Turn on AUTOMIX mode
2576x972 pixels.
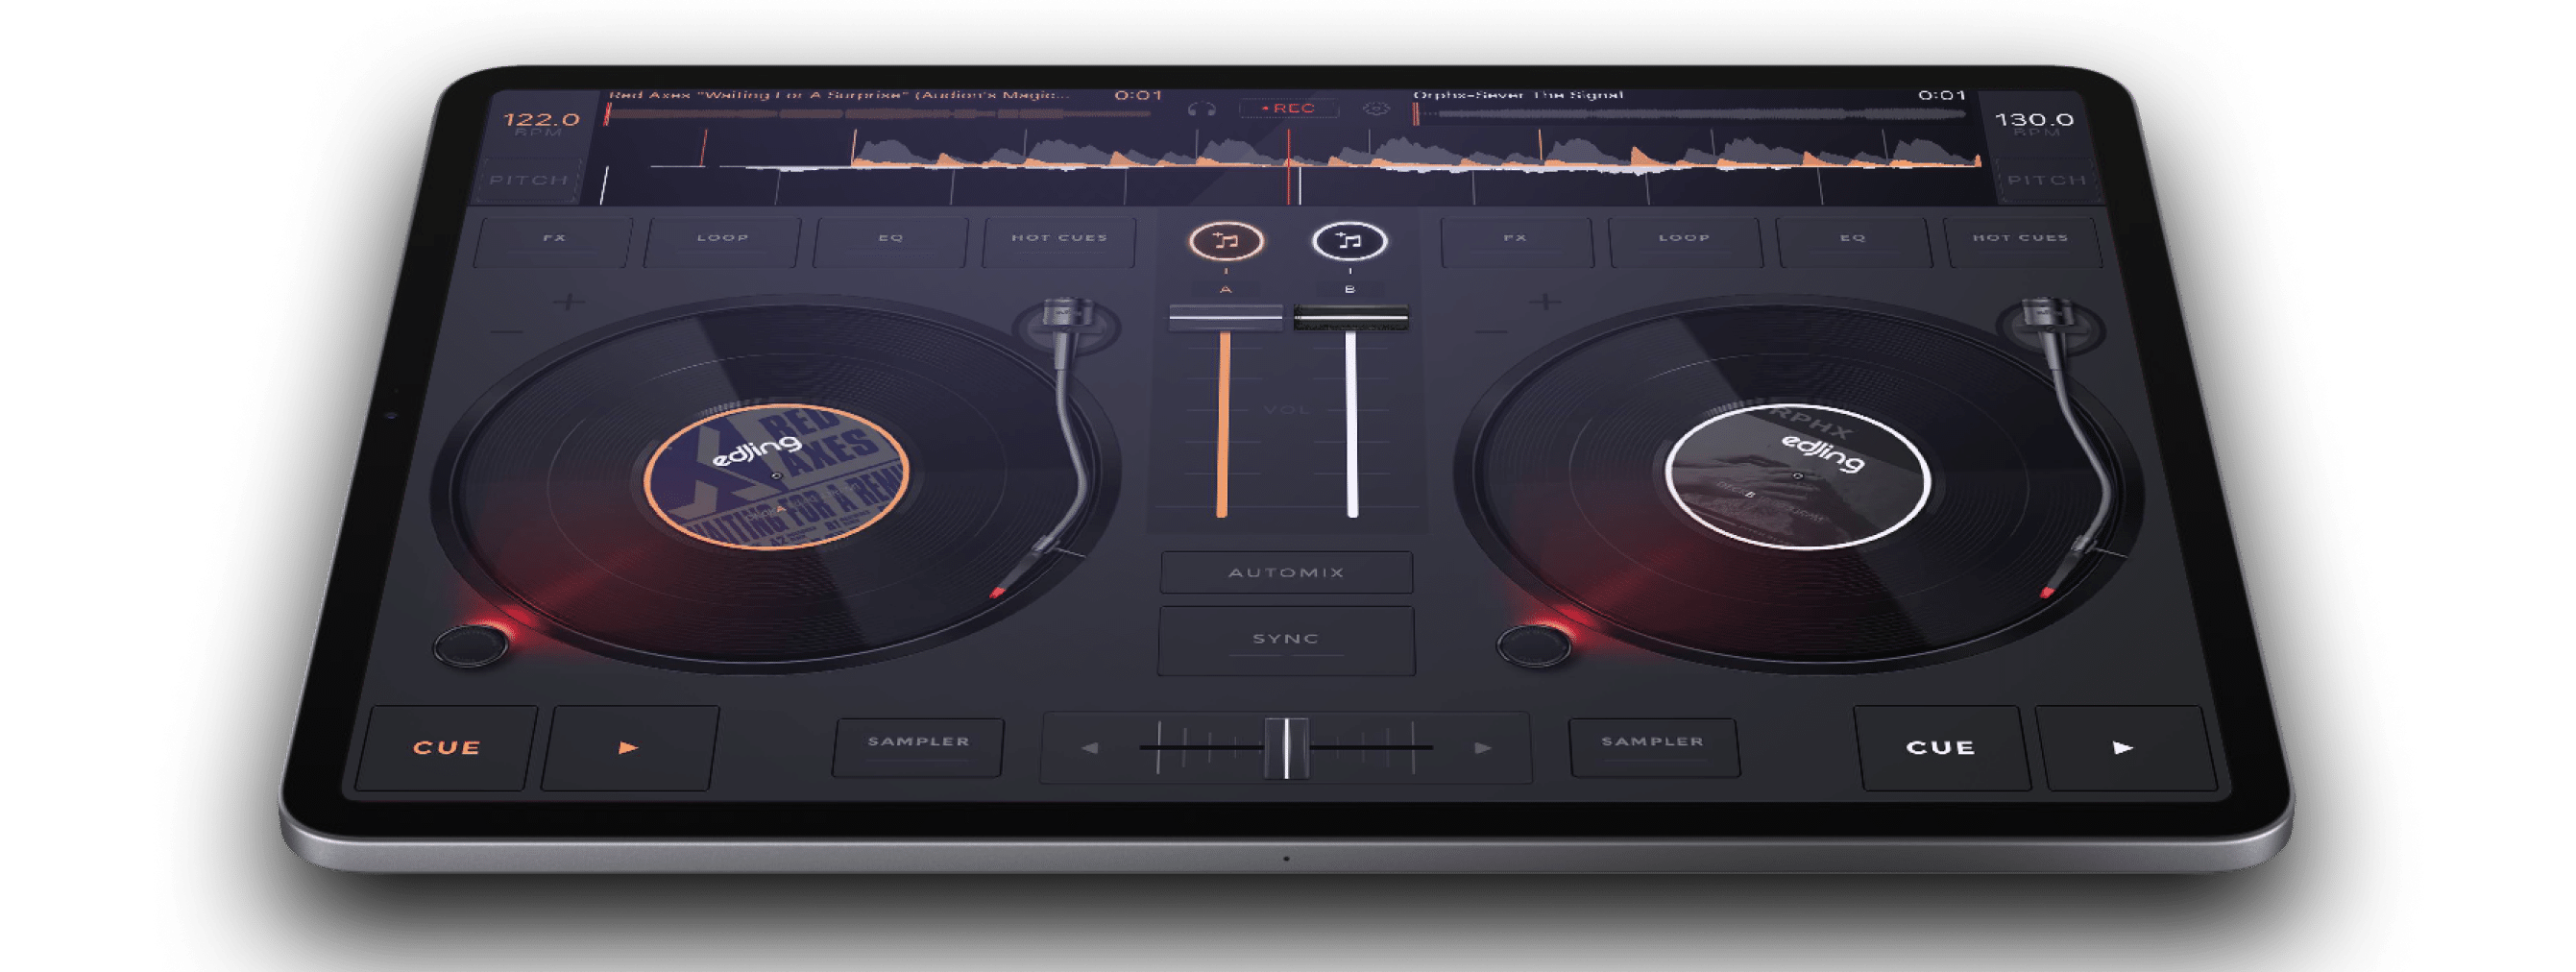pyautogui.click(x=1286, y=573)
